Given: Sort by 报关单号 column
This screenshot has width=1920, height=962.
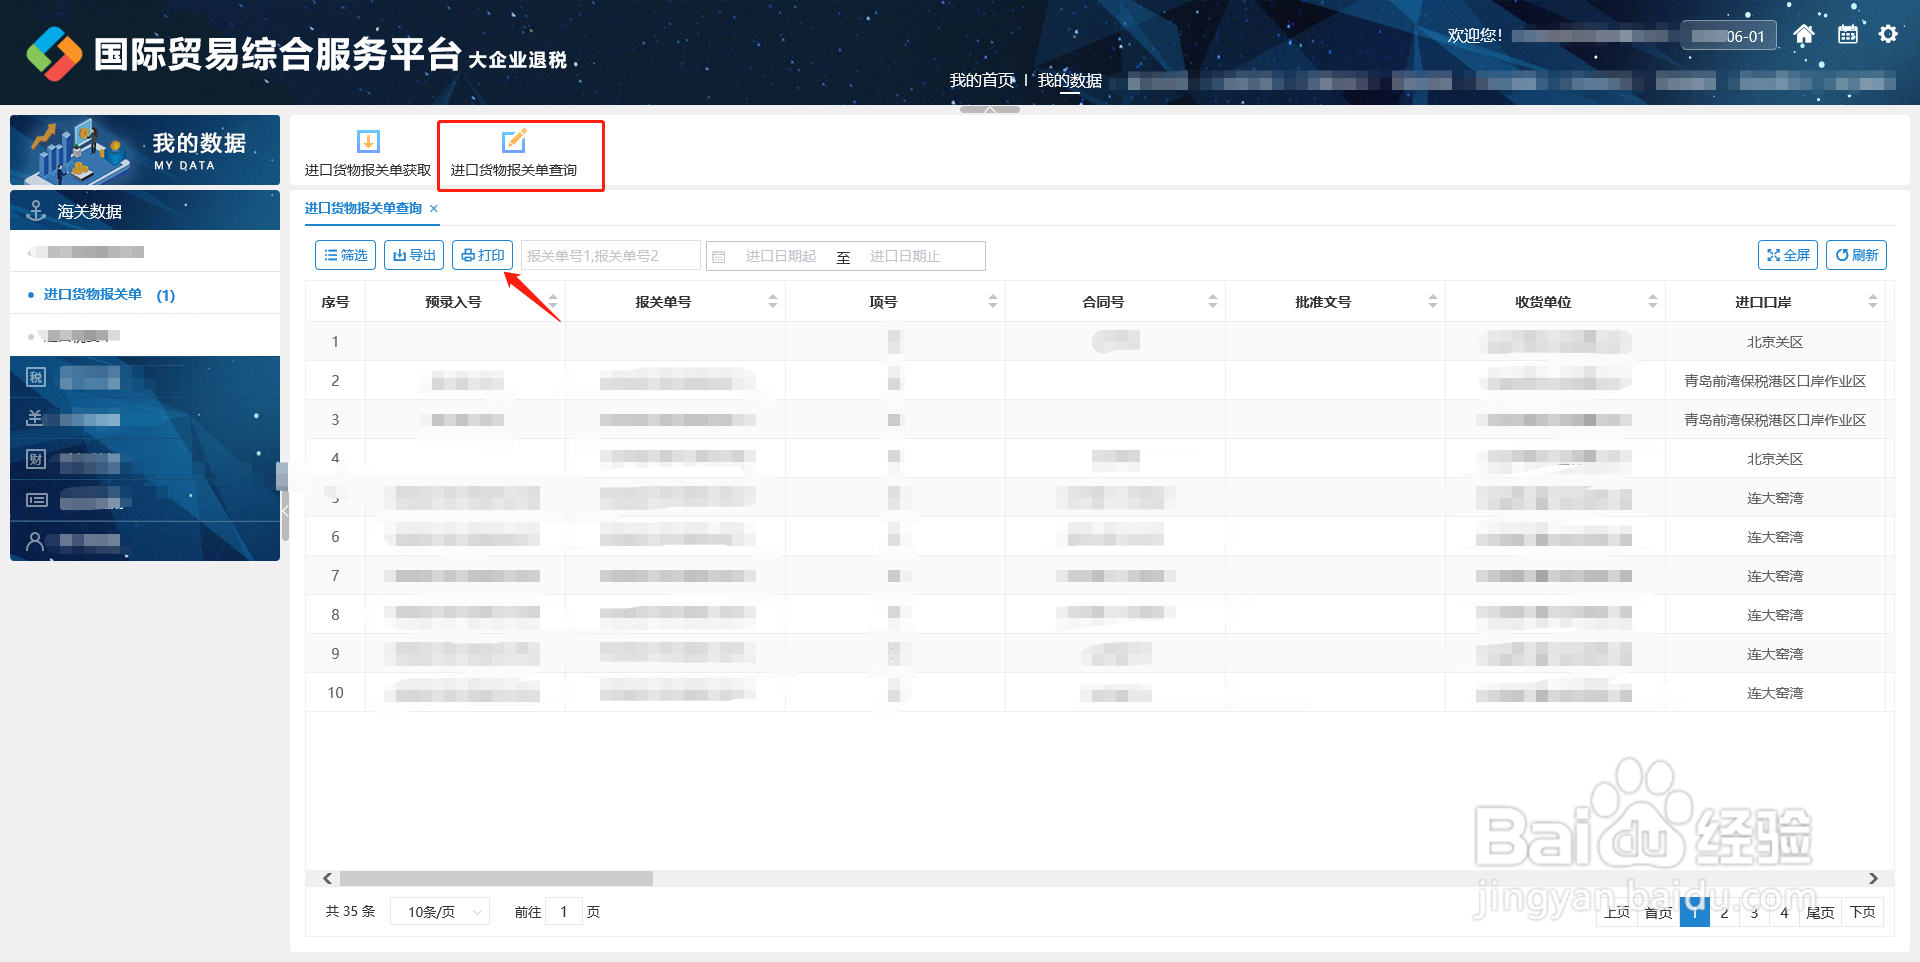Looking at the screenshot, I should click(x=772, y=301).
